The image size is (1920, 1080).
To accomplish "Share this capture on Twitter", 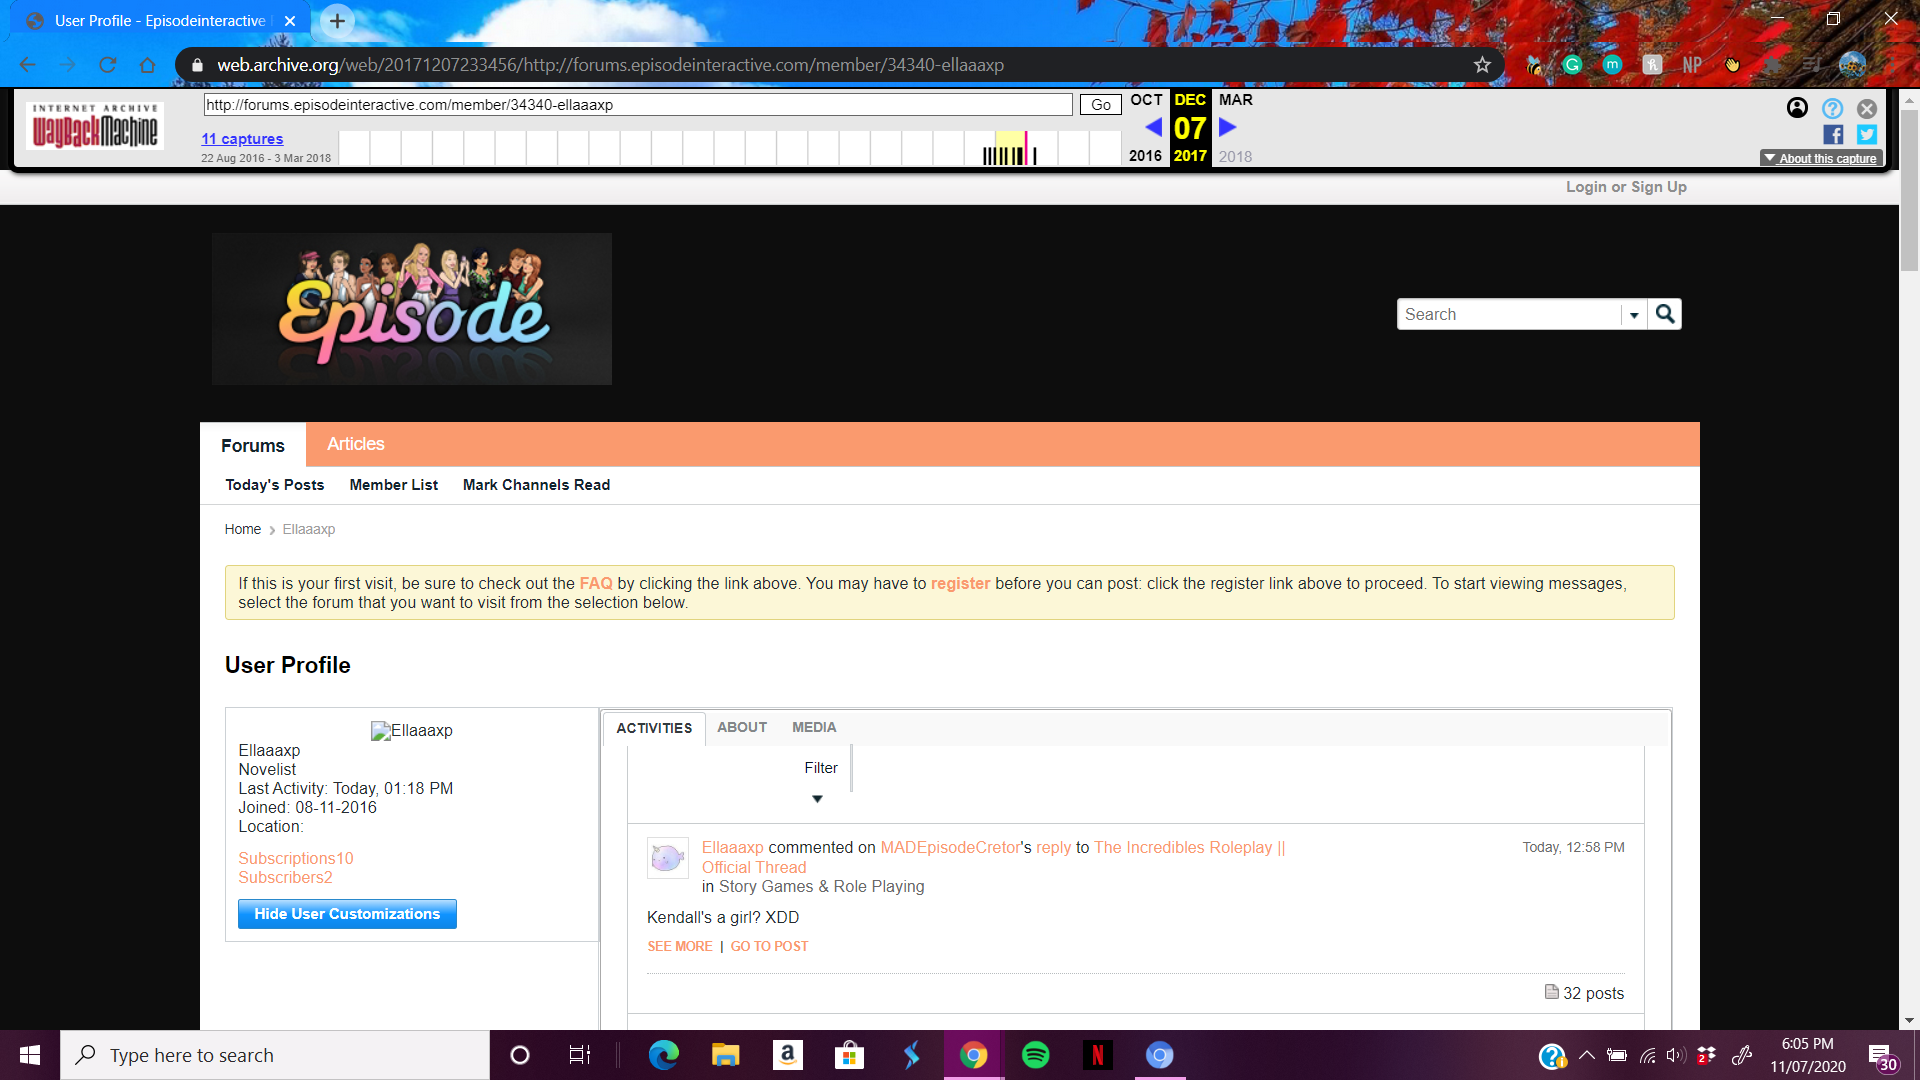I will pos(1867,134).
